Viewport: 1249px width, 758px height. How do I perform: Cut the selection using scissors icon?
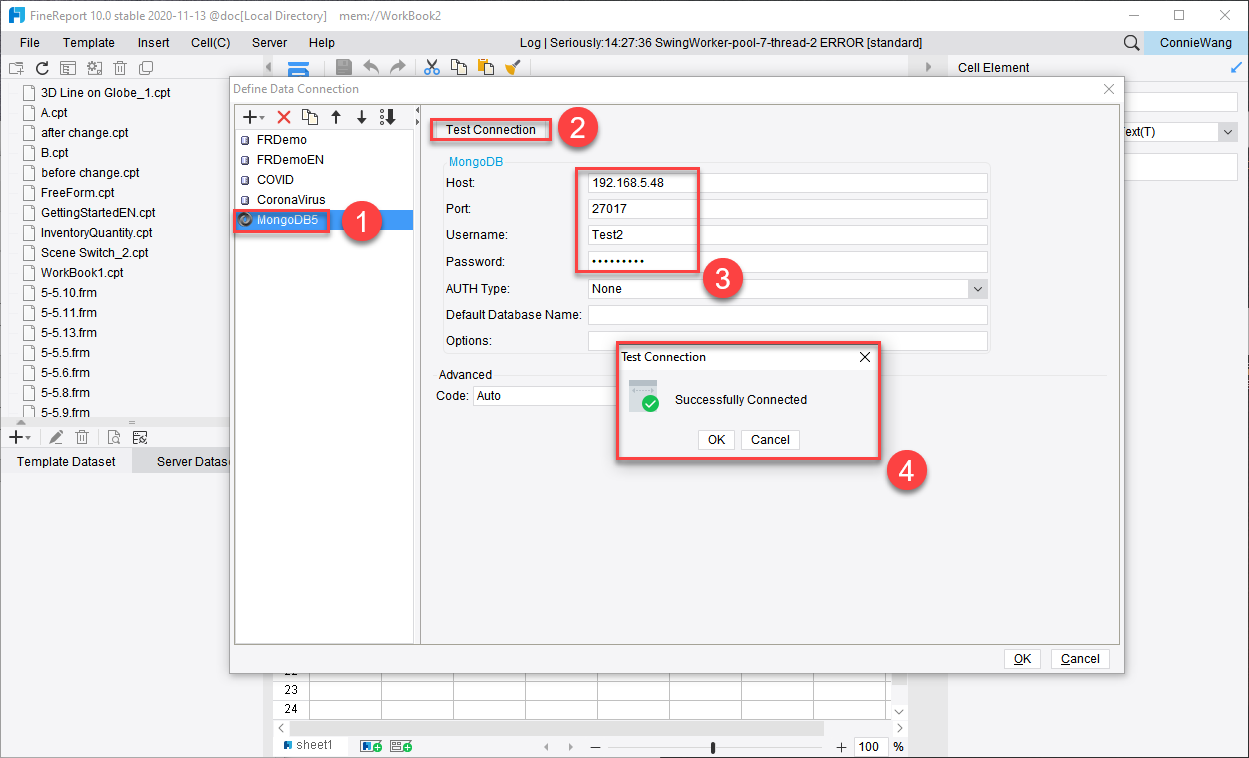coord(431,67)
